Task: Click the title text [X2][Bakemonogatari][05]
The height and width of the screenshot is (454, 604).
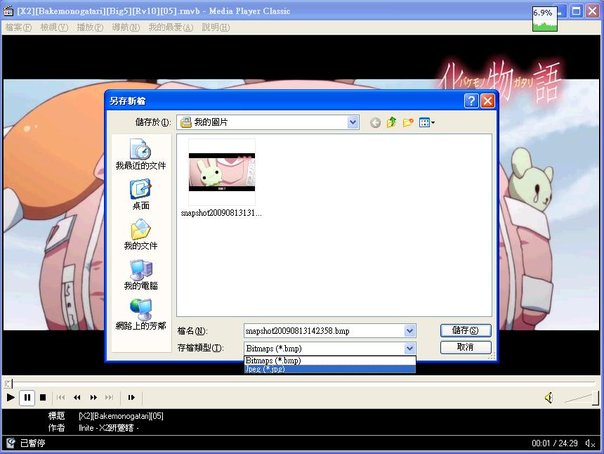Action: (x=121, y=416)
